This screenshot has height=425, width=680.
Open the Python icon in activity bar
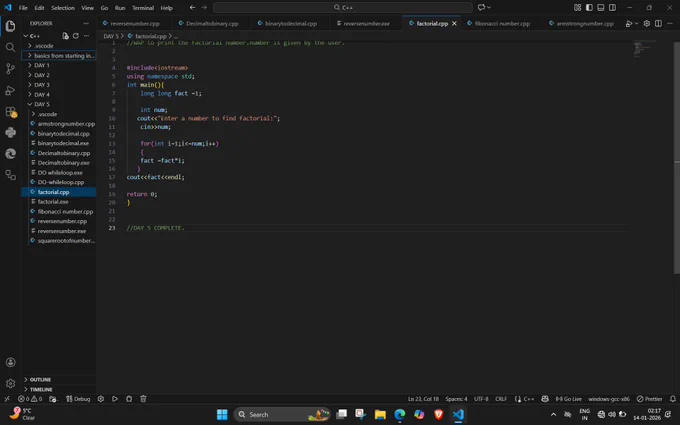click(10, 132)
